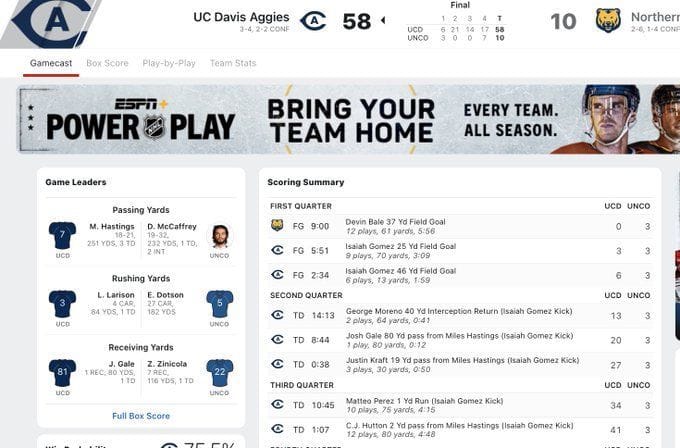Click L. Larison's number 3 jersey icon
This screenshot has width=680, height=448.
pos(62,303)
